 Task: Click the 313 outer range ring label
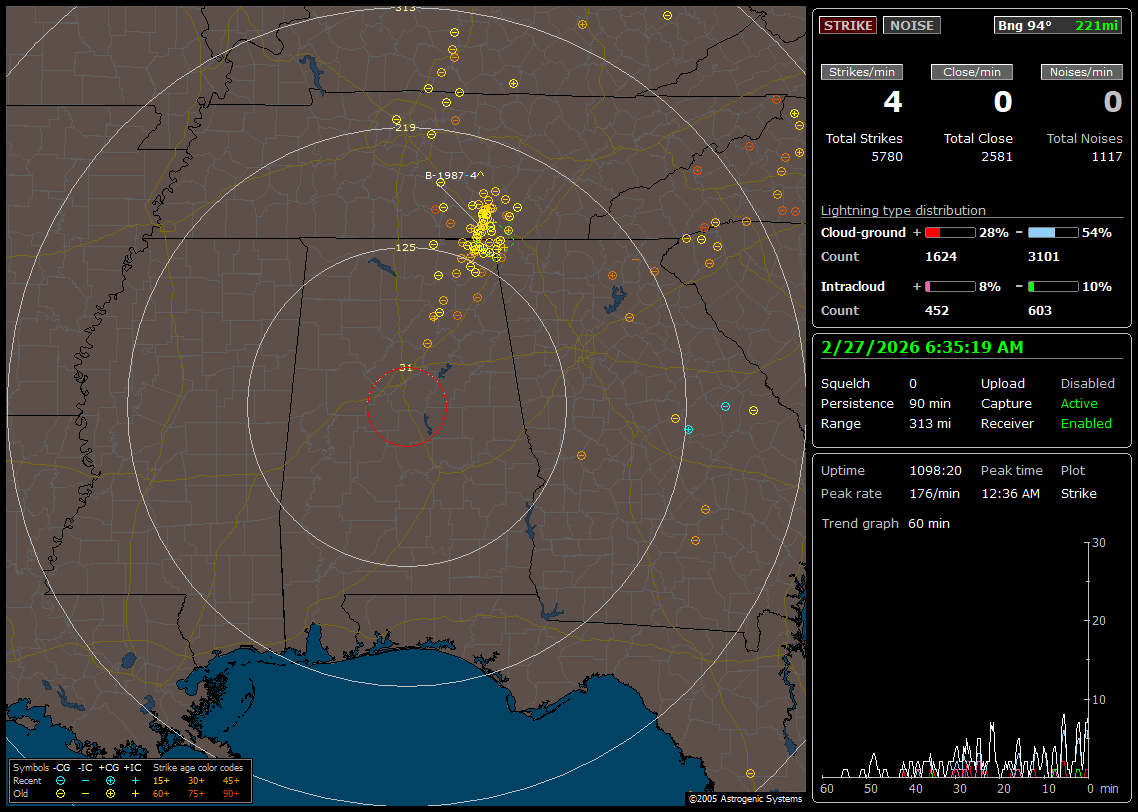tap(405, 8)
